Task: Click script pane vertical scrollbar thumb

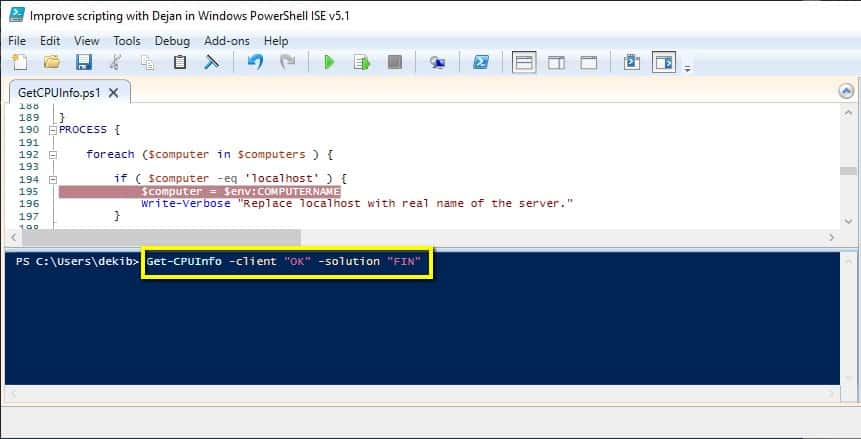Action: coord(848,171)
